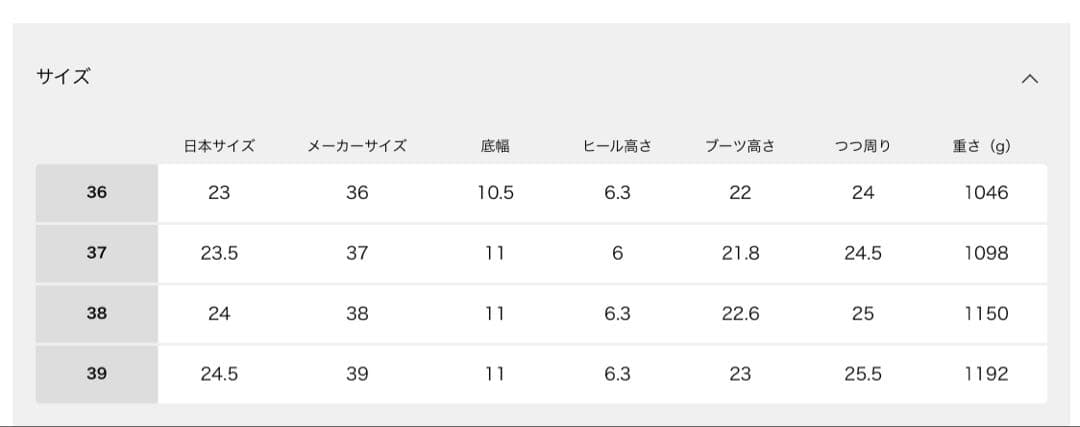Click the ブーツ高さ column header
The image size is (1080, 427).
(x=740, y=146)
